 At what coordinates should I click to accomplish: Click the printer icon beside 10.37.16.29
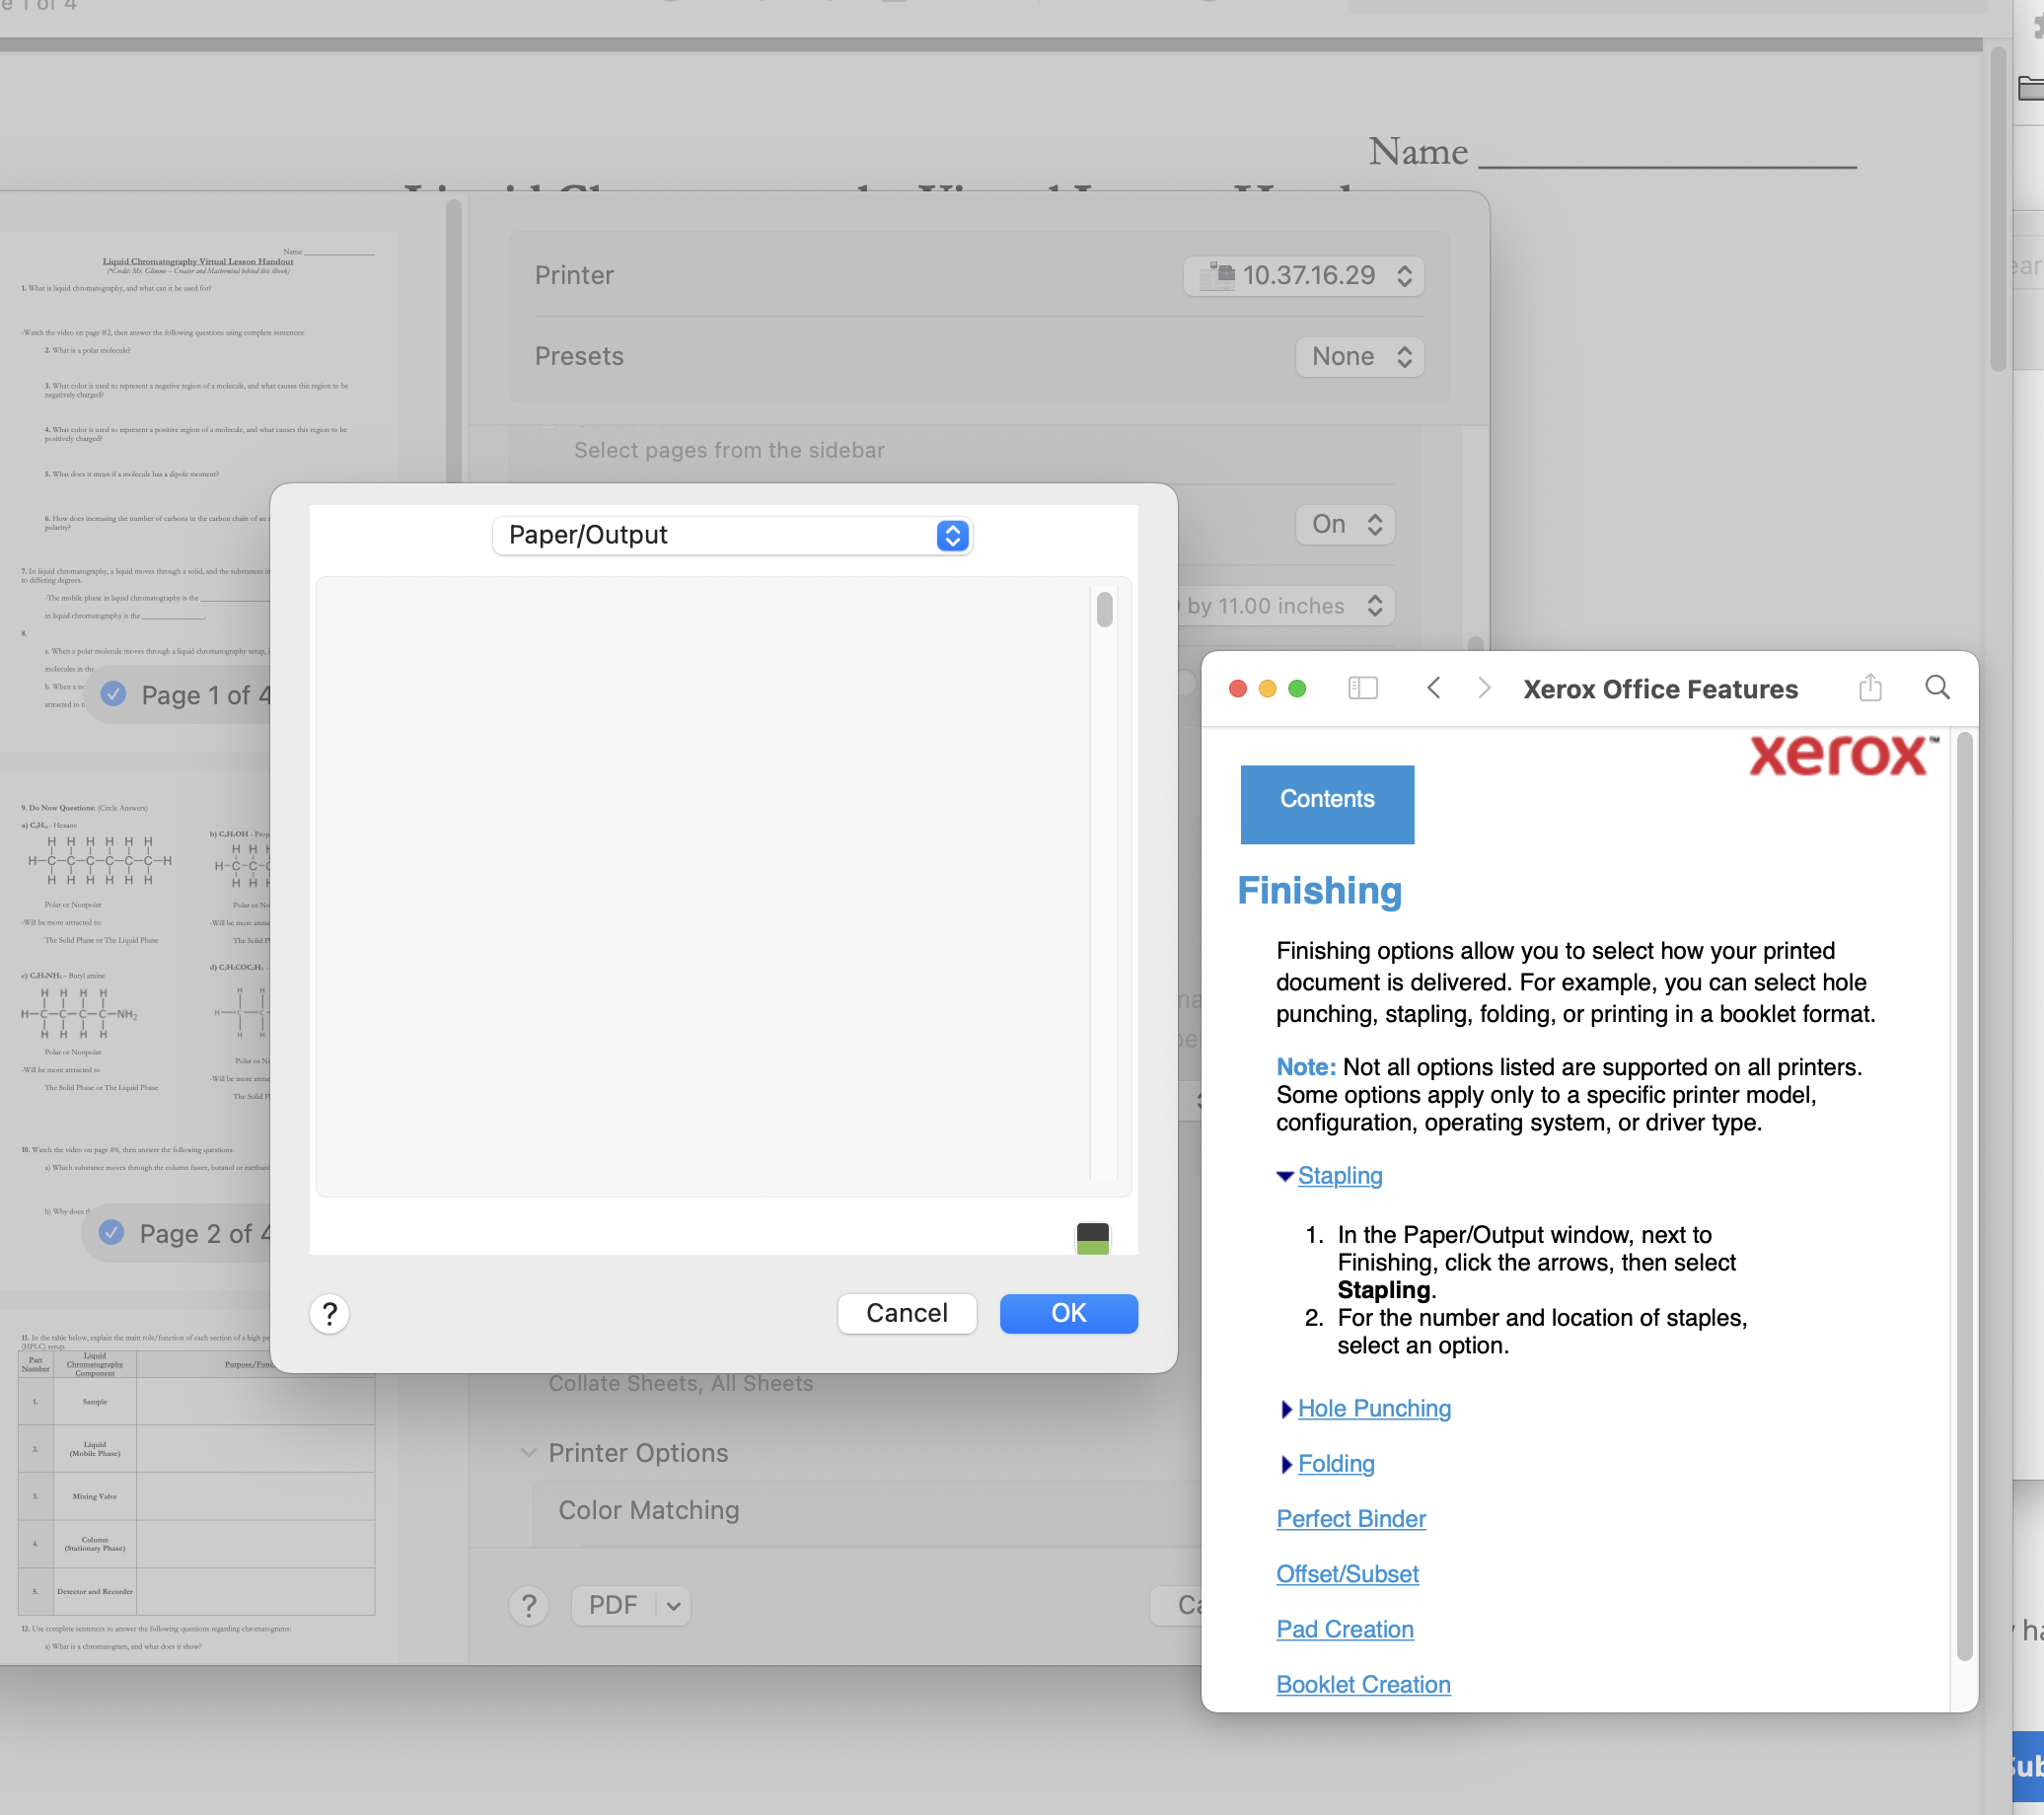click(x=1216, y=275)
